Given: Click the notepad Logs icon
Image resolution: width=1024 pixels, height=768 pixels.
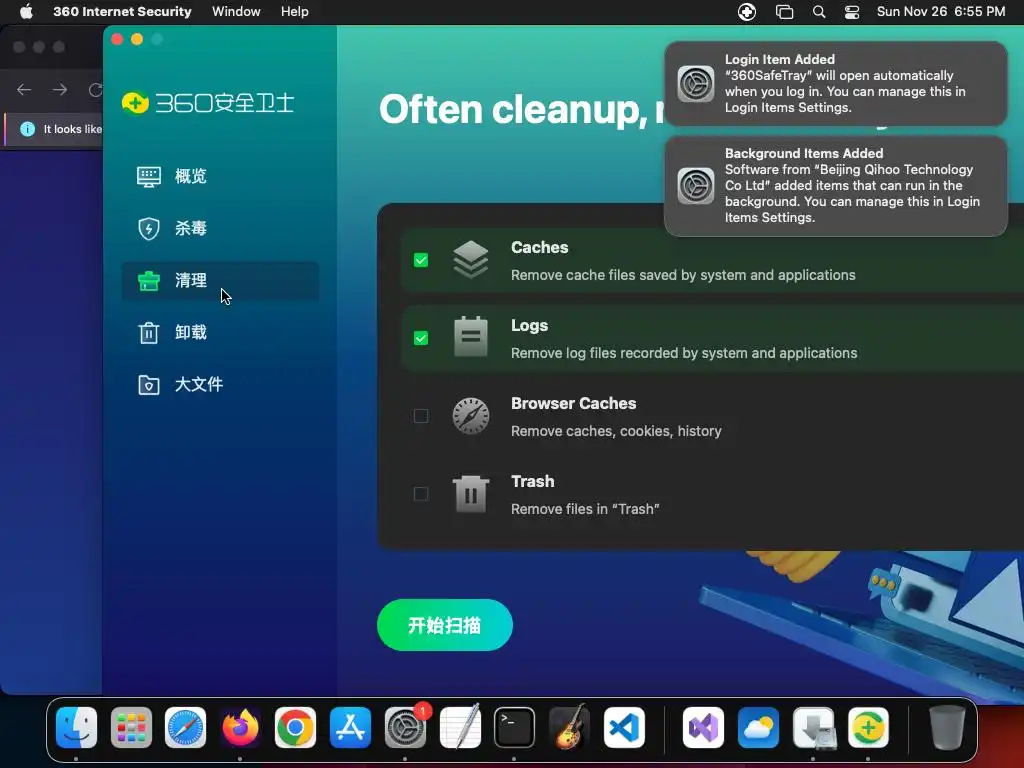Looking at the screenshot, I should [471, 337].
